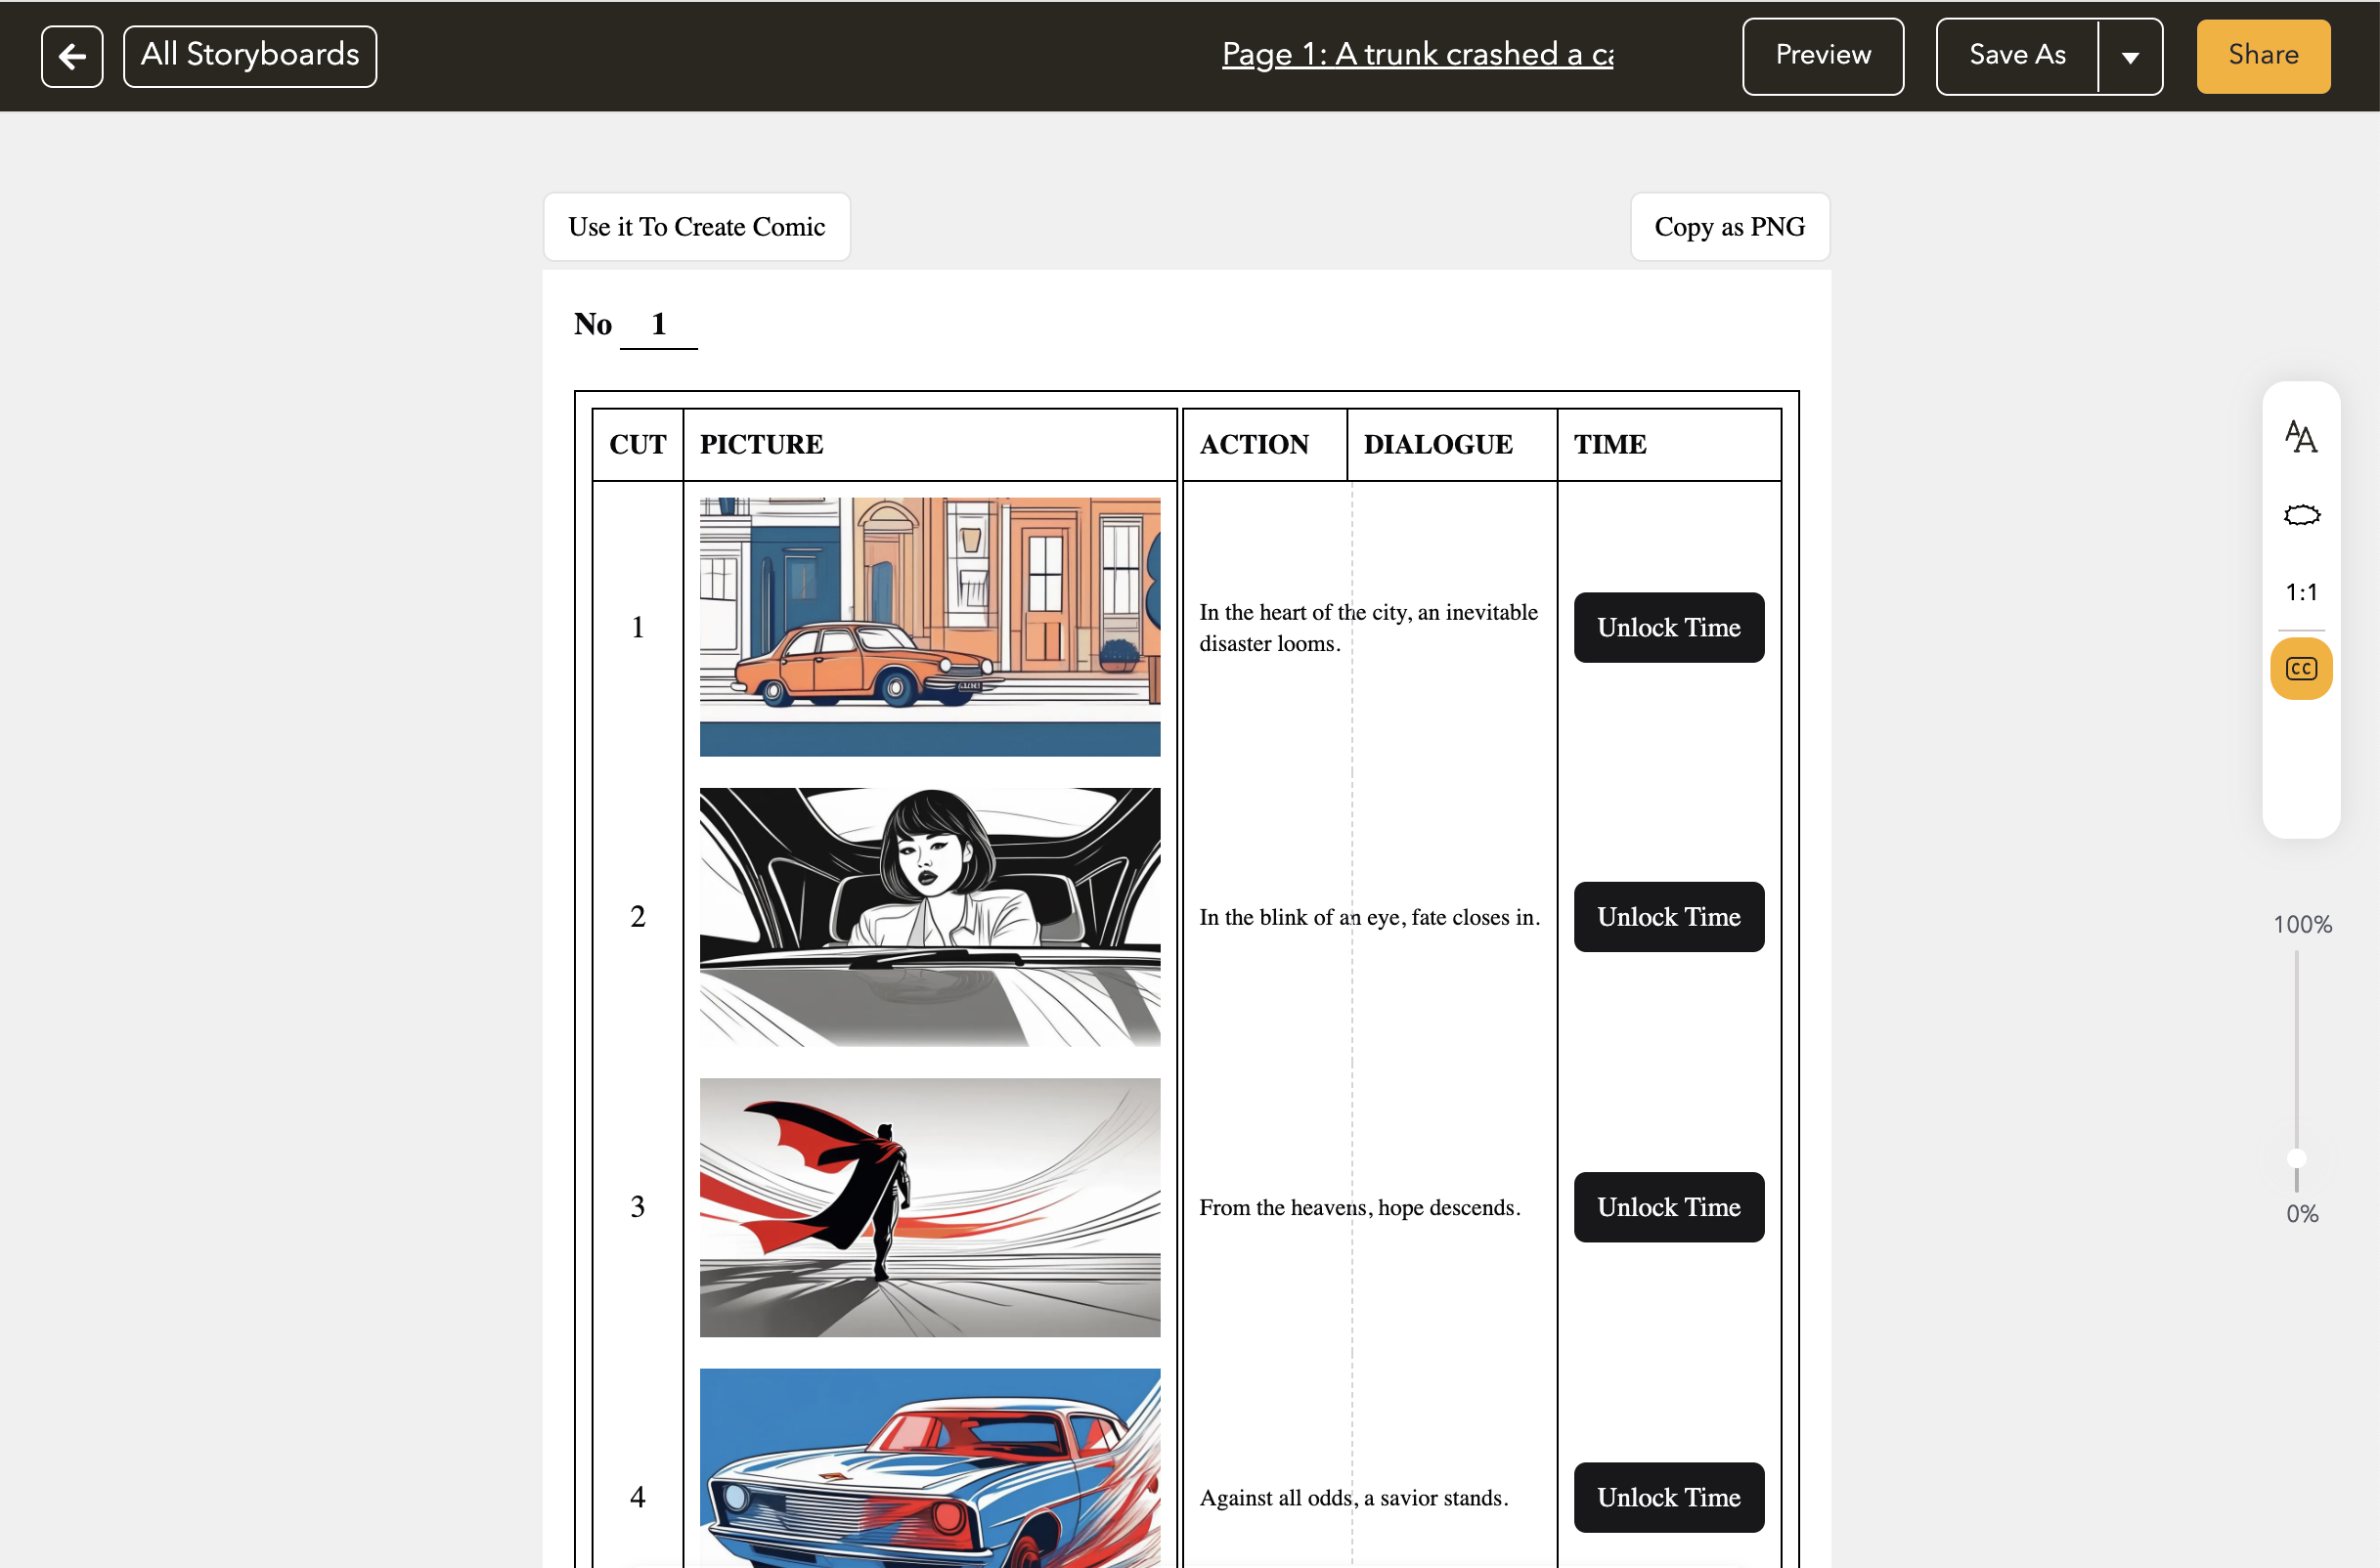Adjust the zoom percentage slider handle
Image resolution: width=2380 pixels, height=1568 pixels.
[x=2297, y=1158]
